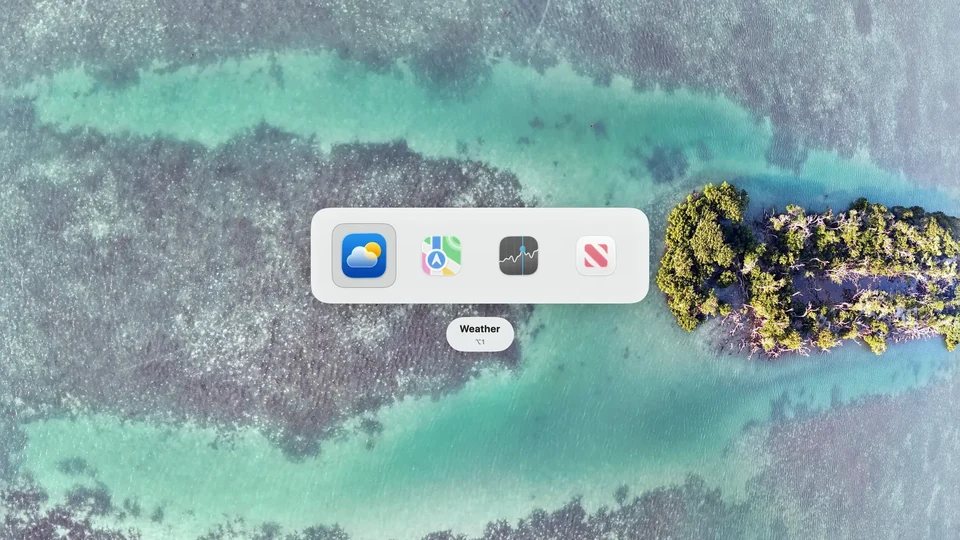Open the Maps app icon

(441, 255)
